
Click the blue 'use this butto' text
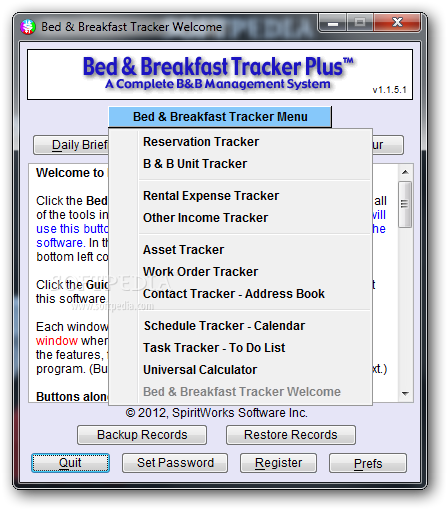click(72, 229)
